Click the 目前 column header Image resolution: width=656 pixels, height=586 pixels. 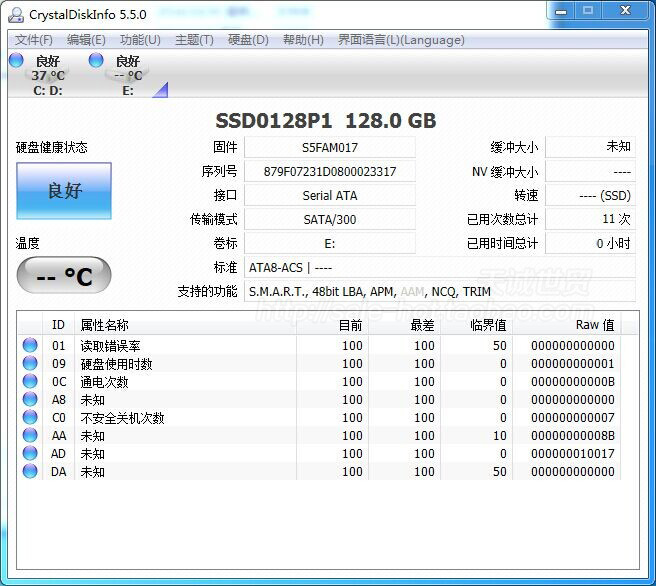332,325
